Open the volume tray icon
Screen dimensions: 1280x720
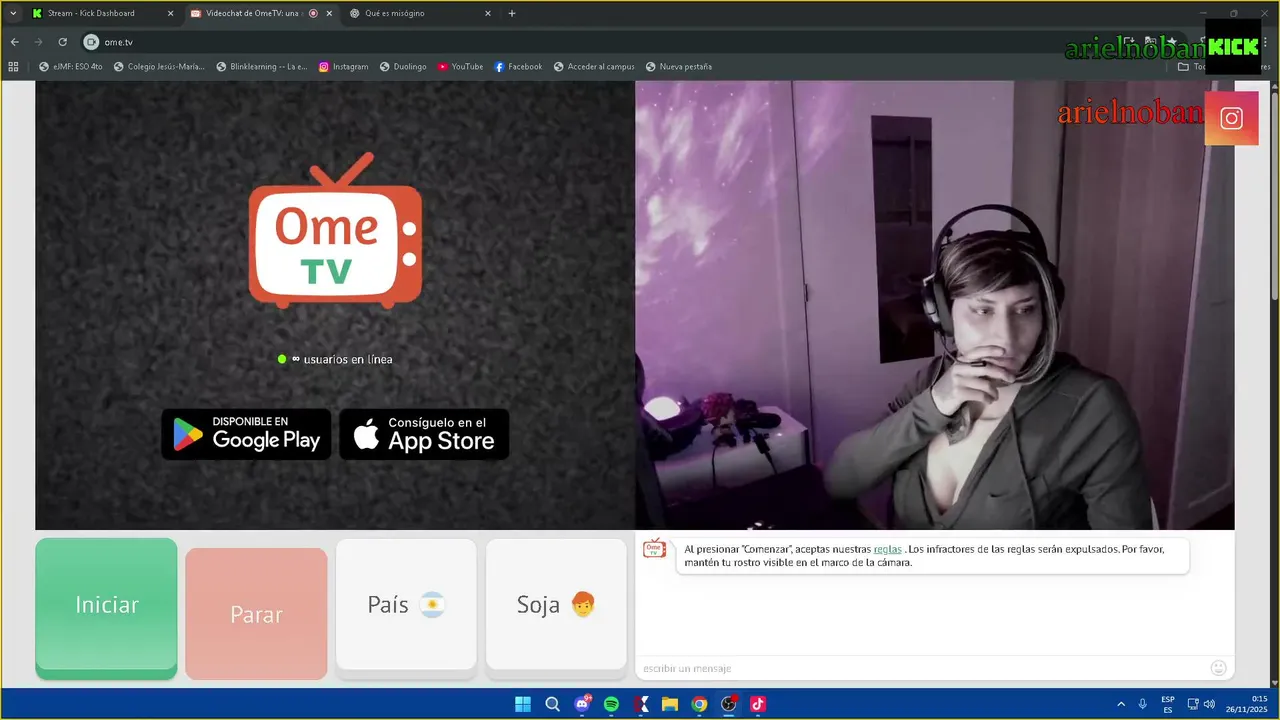(1209, 704)
